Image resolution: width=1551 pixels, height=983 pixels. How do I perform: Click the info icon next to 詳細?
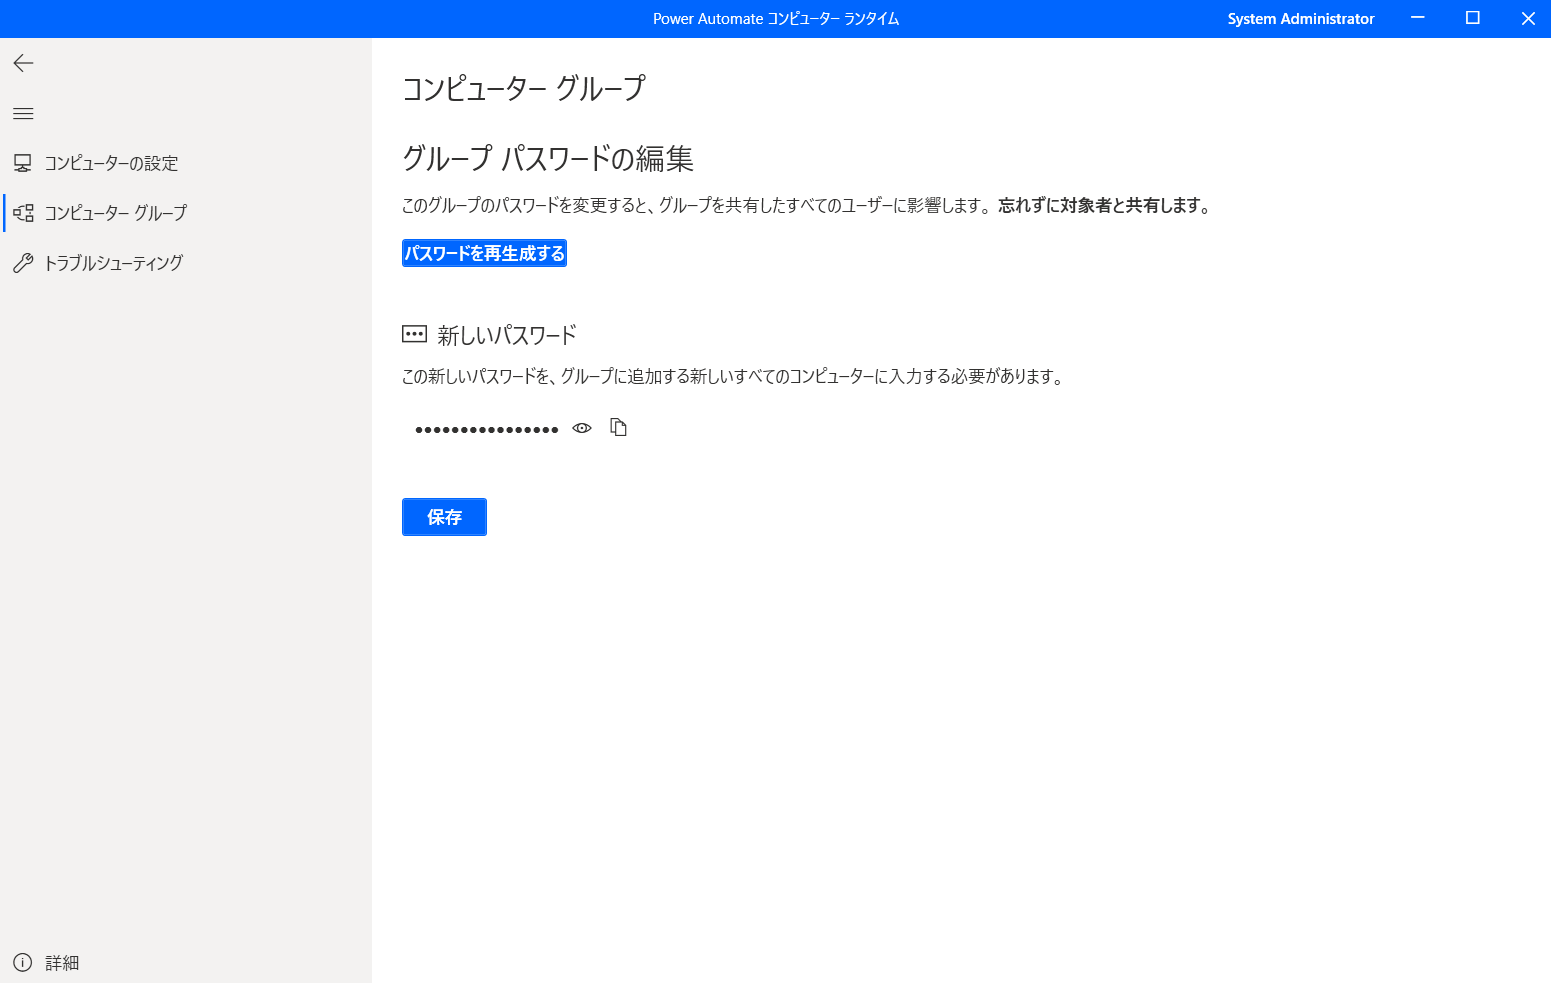tap(22, 961)
